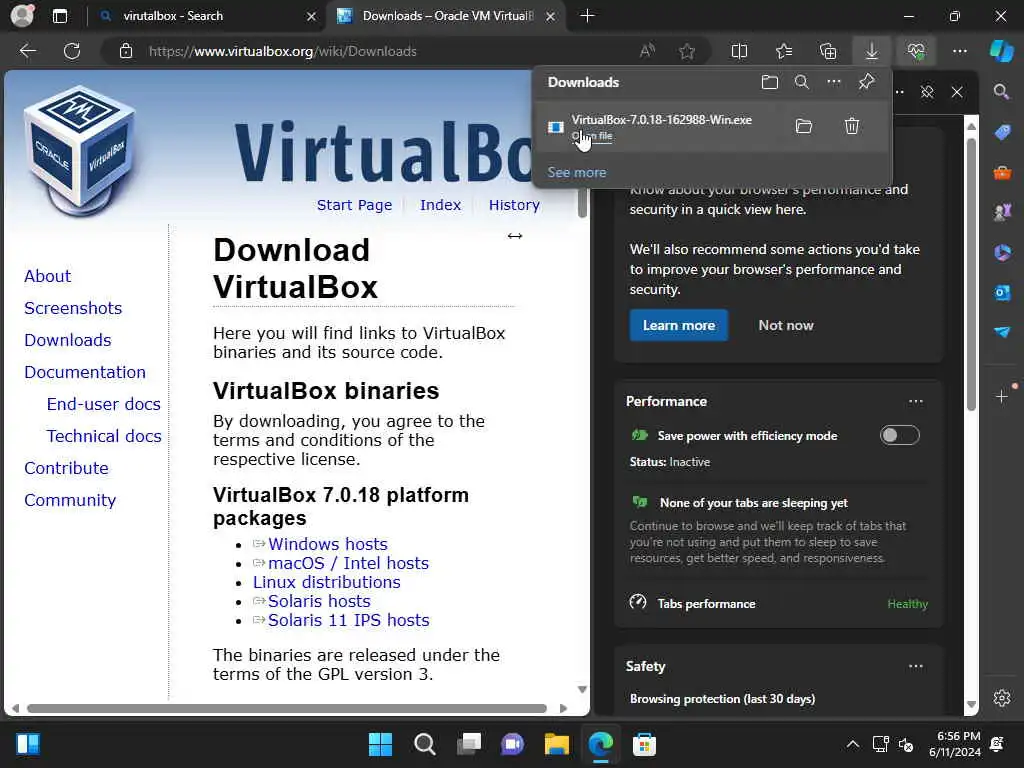The width and height of the screenshot is (1024, 768).
Task: Open downloads folder icon in Downloads header
Action: (x=770, y=82)
